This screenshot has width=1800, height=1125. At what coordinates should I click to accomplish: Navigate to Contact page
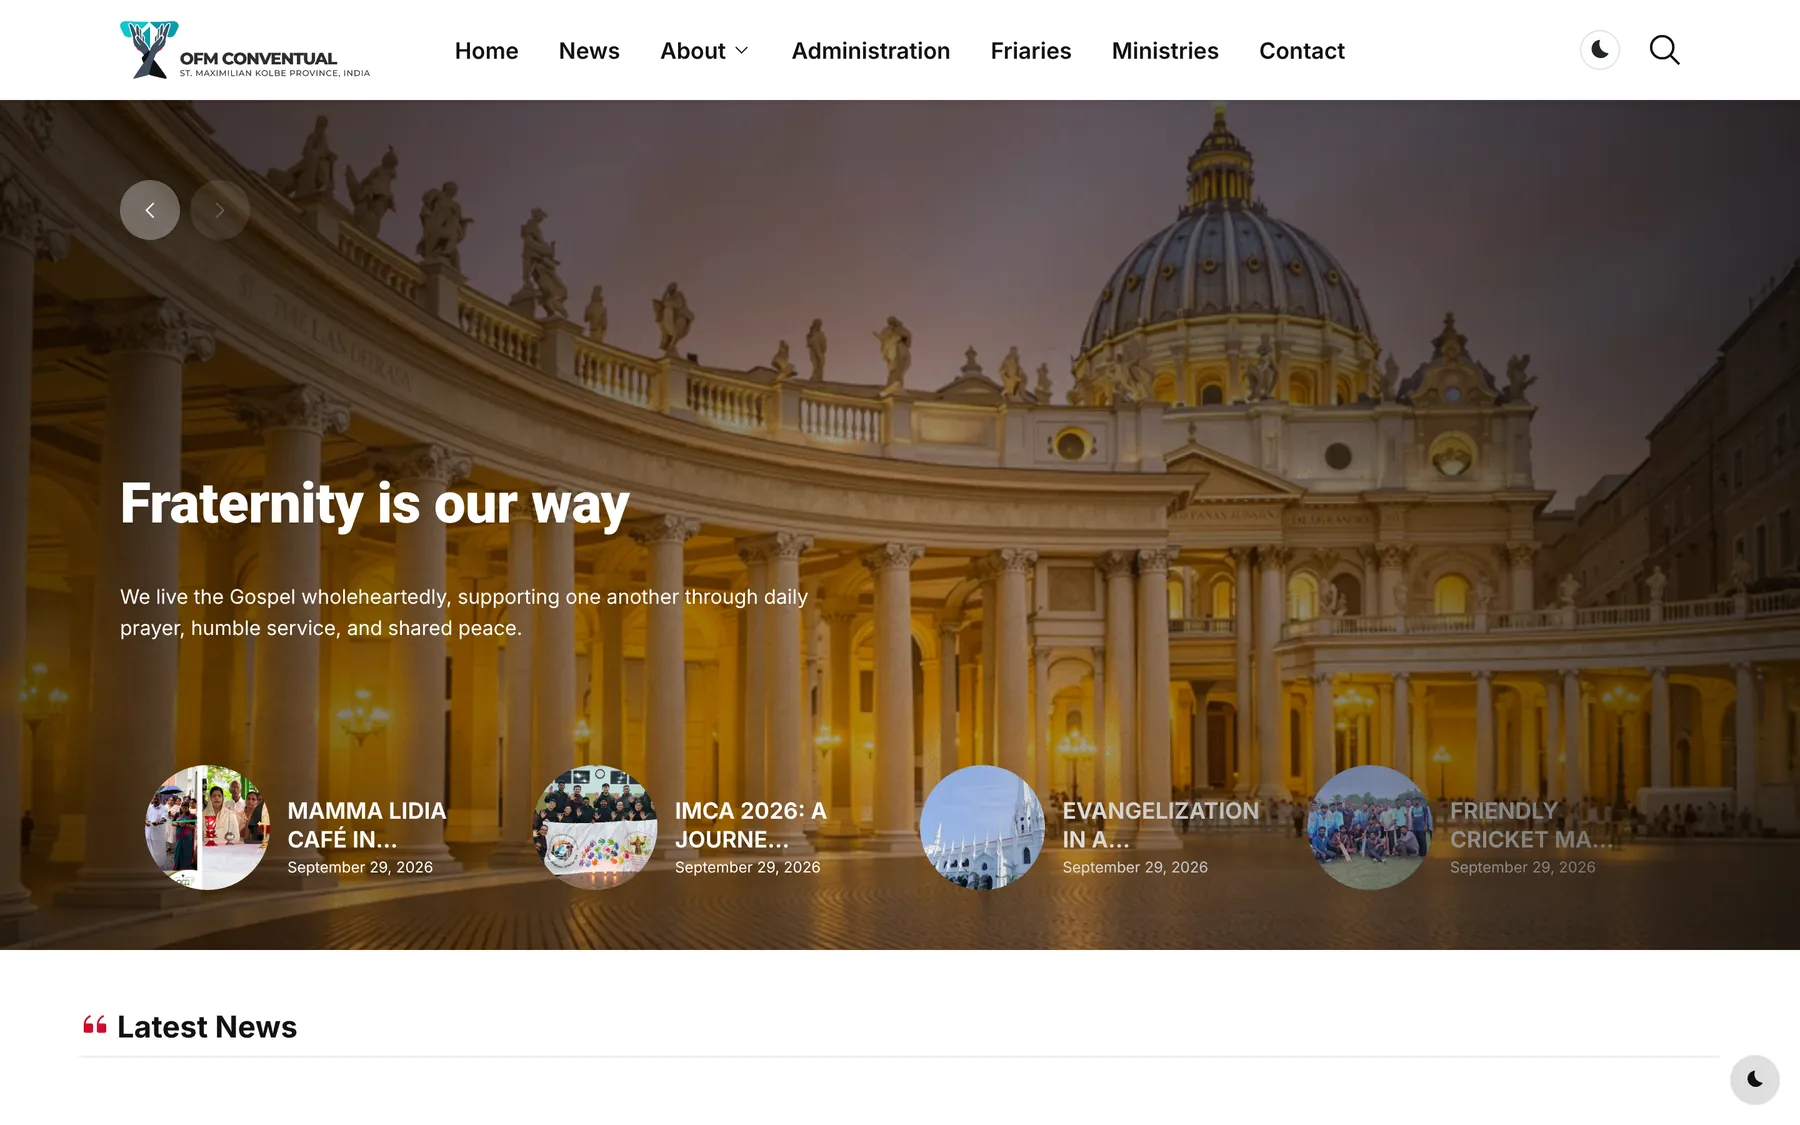tap(1302, 51)
